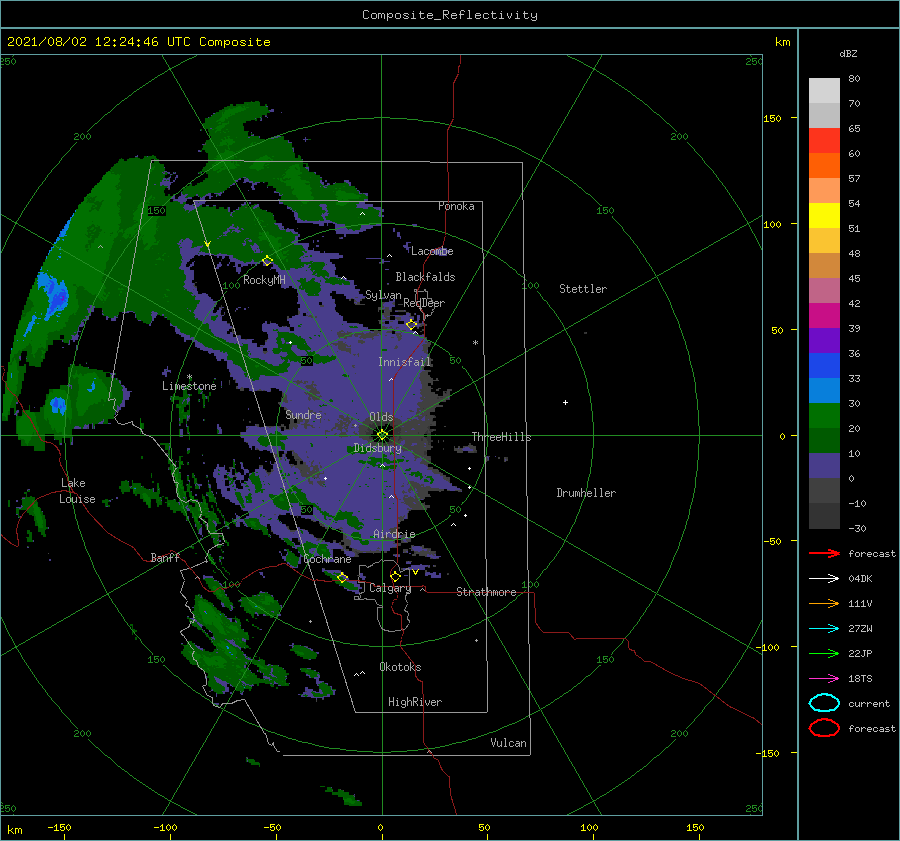Select the amber 51 dBZ swatch
Viewport: 900px width, 841px height.
(824, 241)
